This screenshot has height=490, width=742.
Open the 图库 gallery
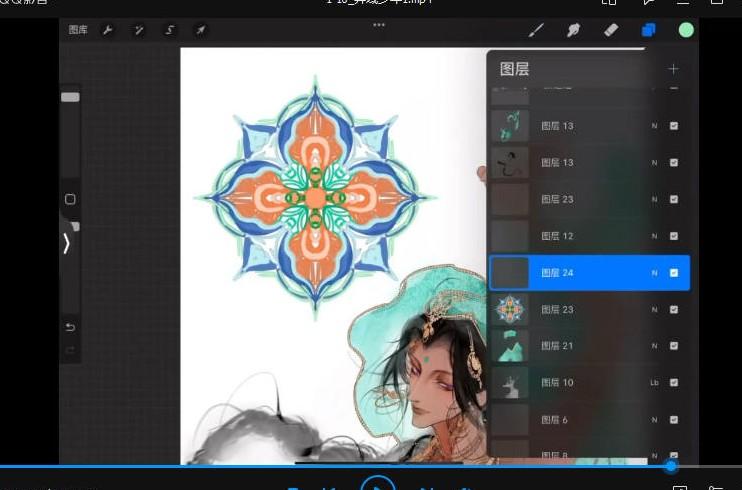tap(78, 30)
